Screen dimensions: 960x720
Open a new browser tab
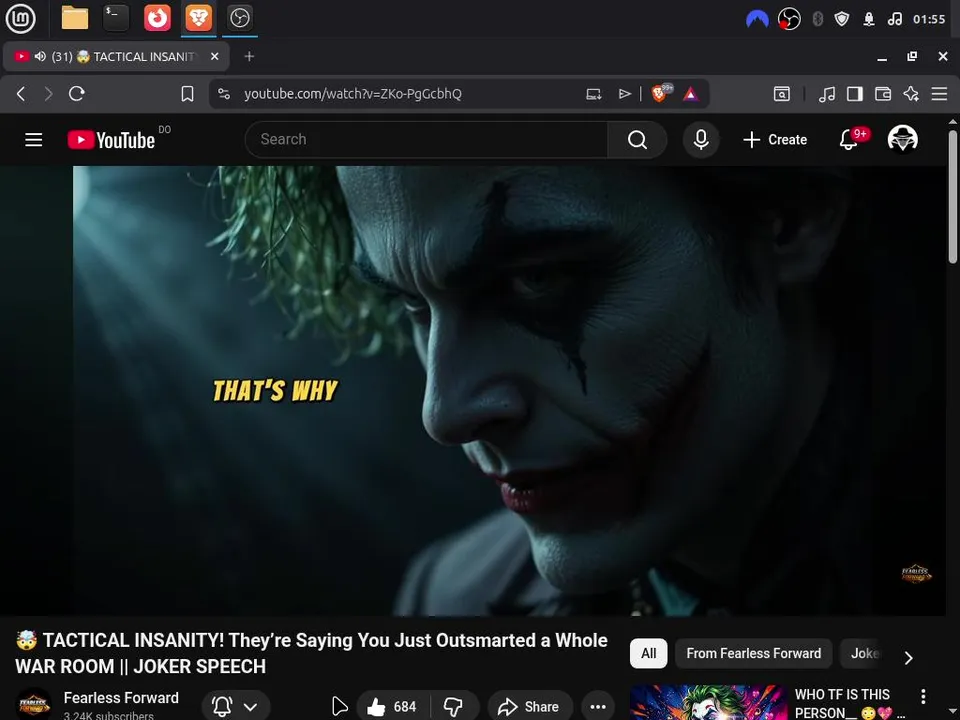249,56
